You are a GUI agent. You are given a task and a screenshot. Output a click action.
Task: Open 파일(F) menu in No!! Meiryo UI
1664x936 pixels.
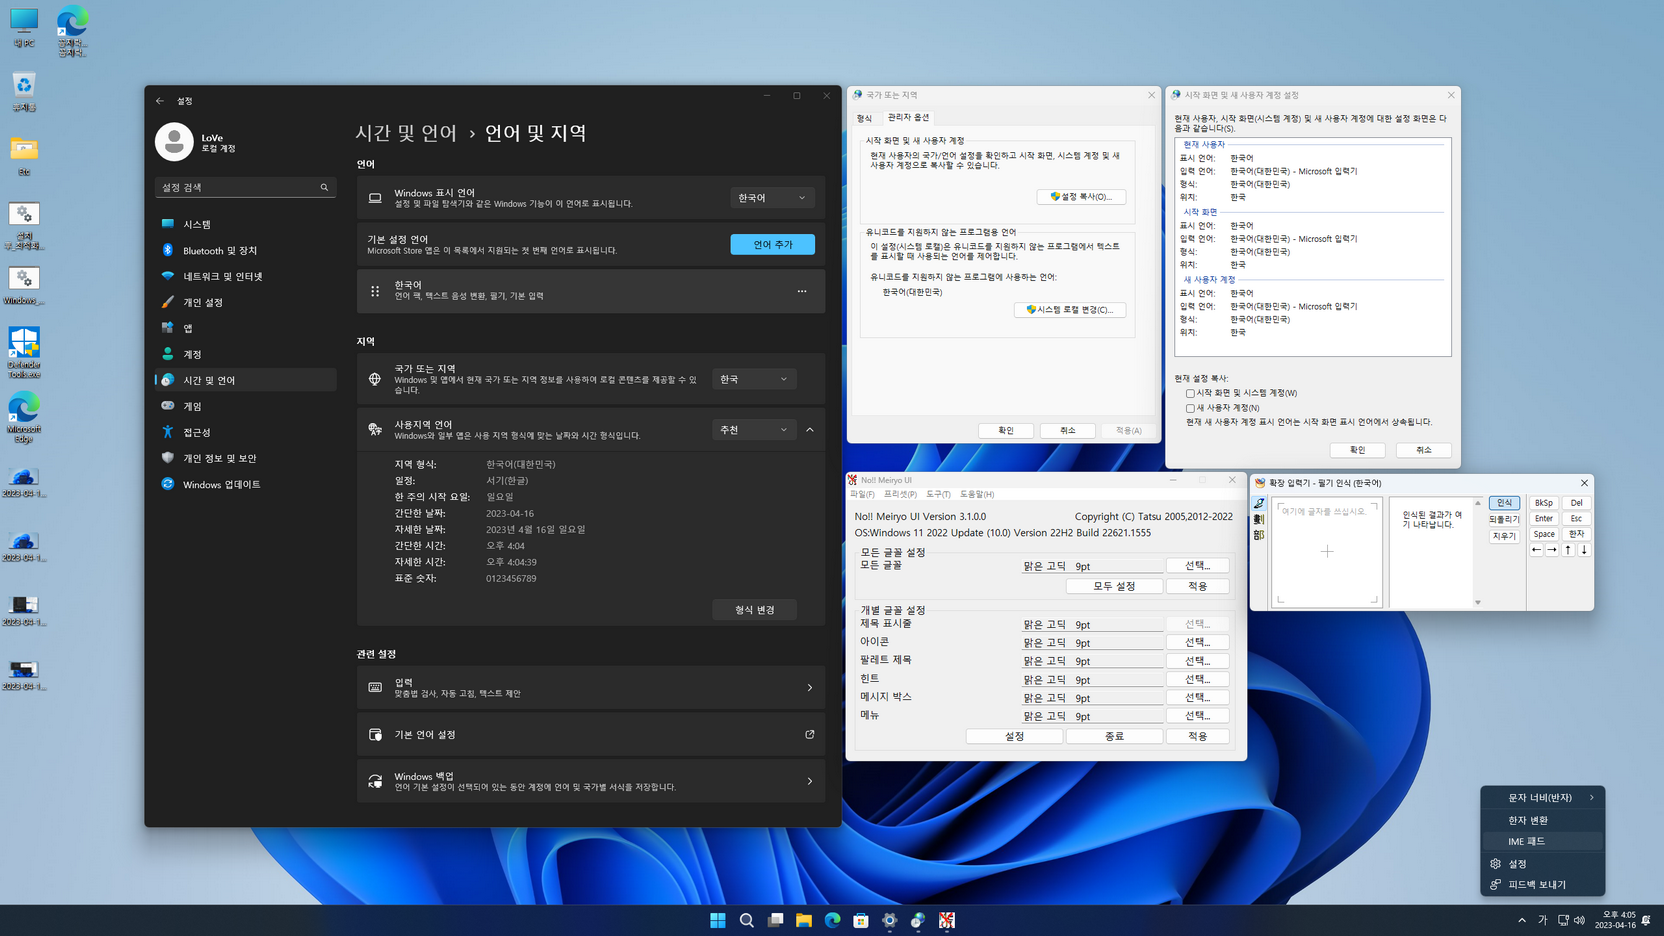point(862,494)
